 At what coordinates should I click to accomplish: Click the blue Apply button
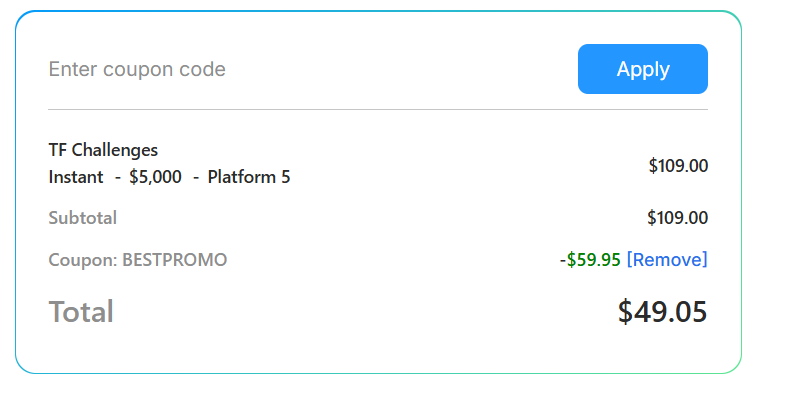point(643,69)
